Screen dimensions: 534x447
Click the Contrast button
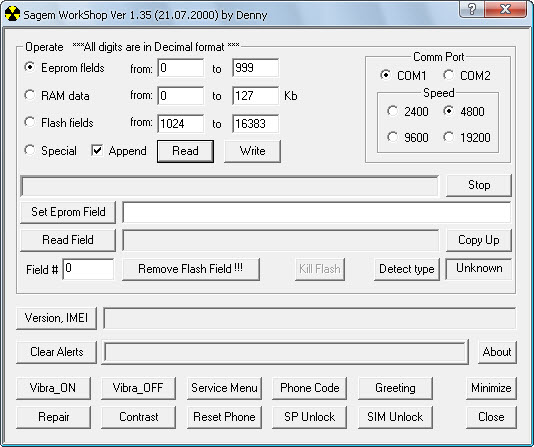click(139, 417)
